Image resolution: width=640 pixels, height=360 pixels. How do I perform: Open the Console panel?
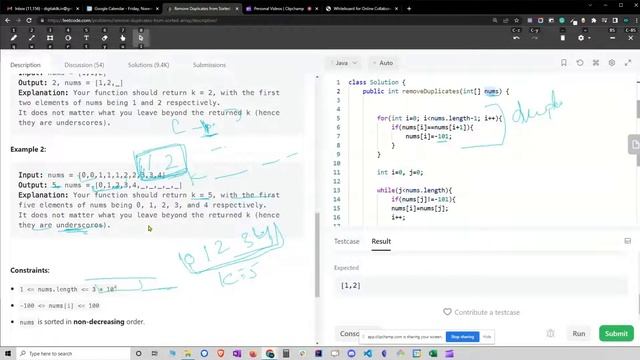click(349, 333)
